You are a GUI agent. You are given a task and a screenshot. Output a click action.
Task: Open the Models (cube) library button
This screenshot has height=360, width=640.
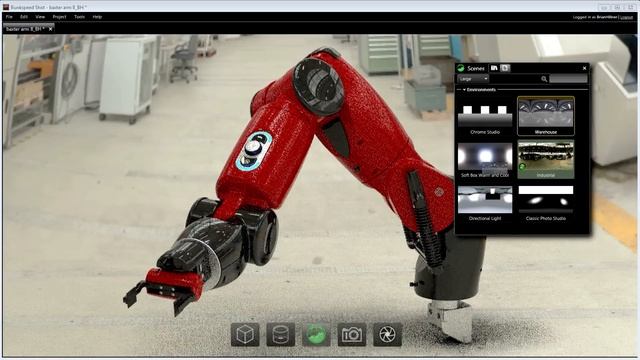245,334
